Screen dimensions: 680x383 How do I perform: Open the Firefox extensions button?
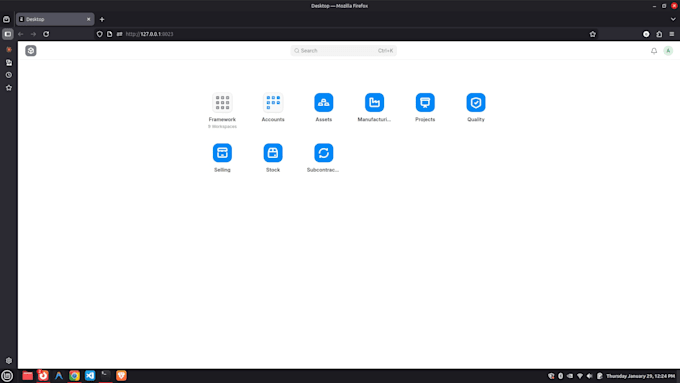click(x=659, y=34)
